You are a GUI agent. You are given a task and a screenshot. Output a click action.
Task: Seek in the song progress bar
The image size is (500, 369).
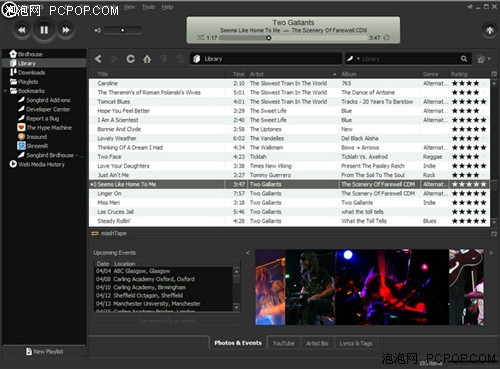coord(293,38)
